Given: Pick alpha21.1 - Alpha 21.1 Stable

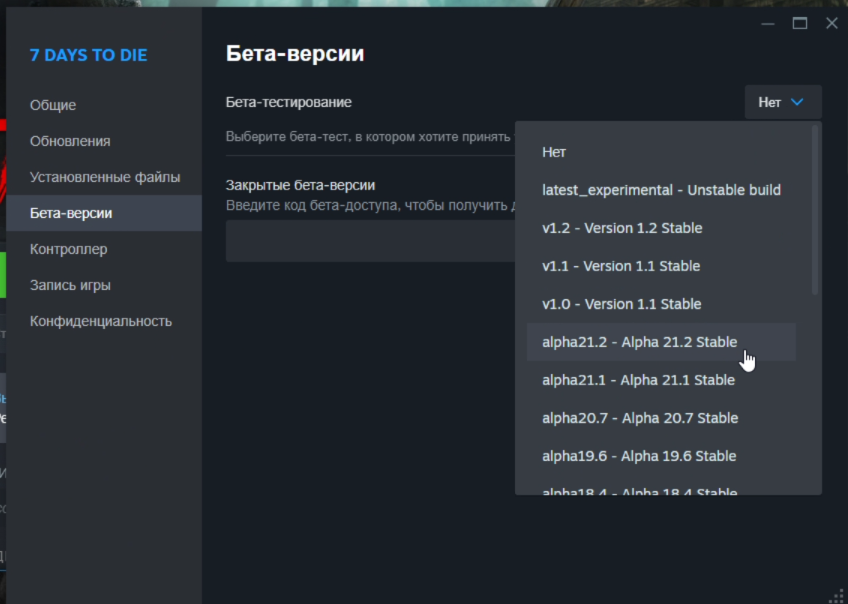Looking at the screenshot, I should (x=661, y=380).
